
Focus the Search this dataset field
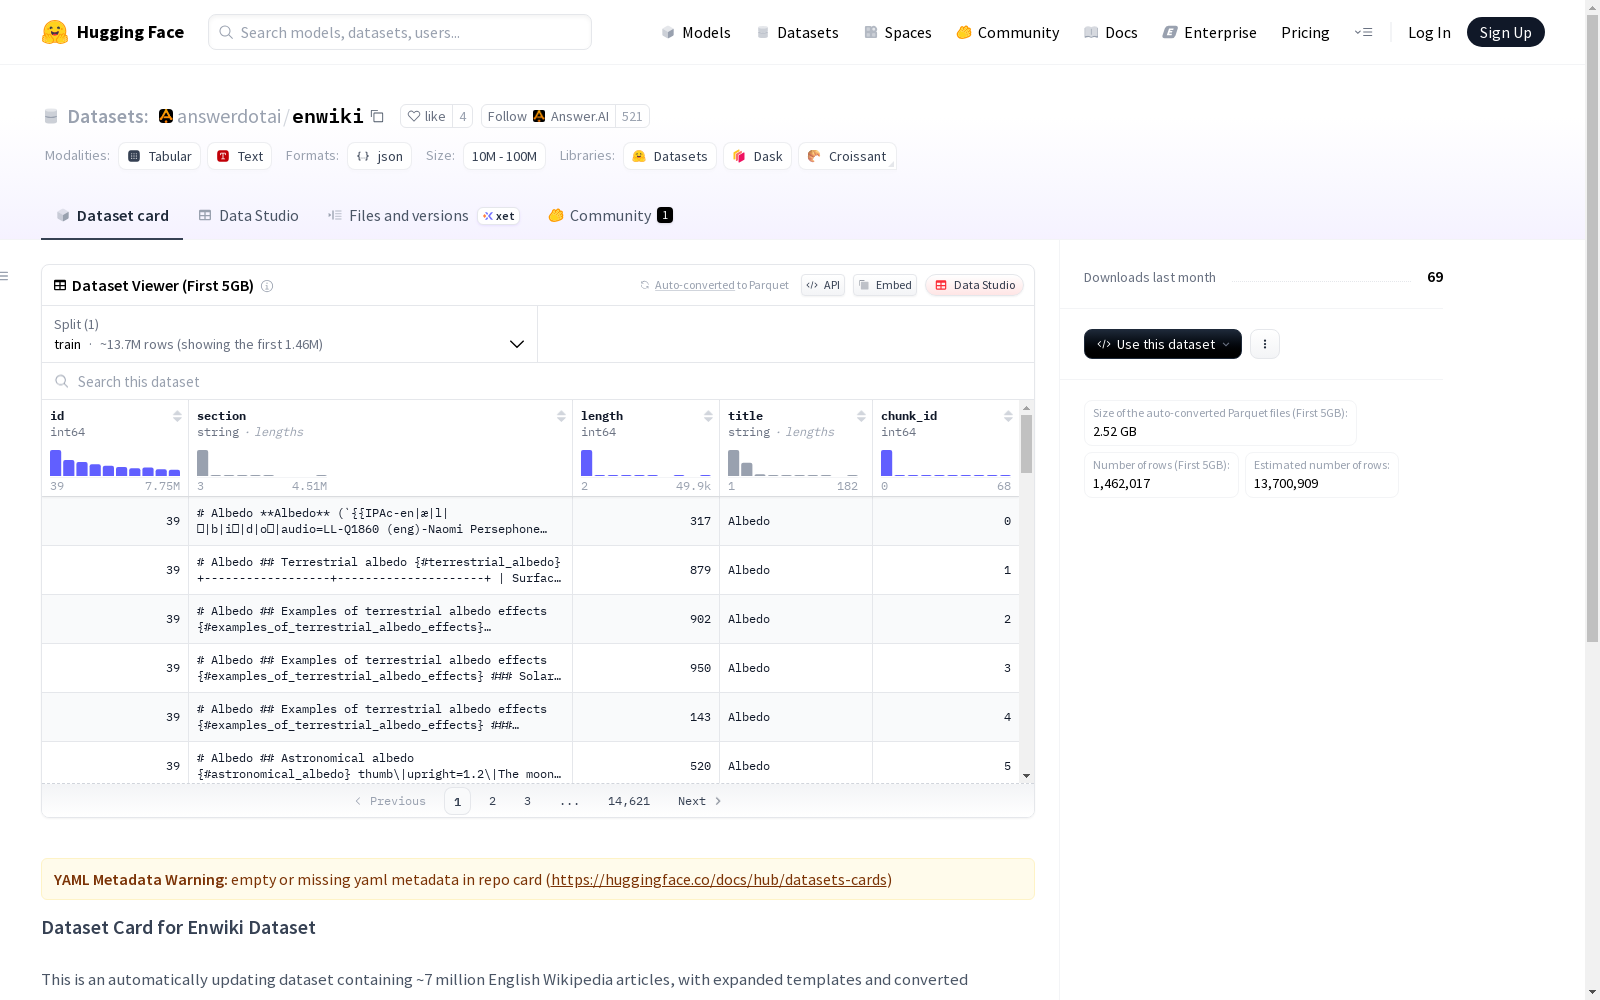tap(538, 382)
